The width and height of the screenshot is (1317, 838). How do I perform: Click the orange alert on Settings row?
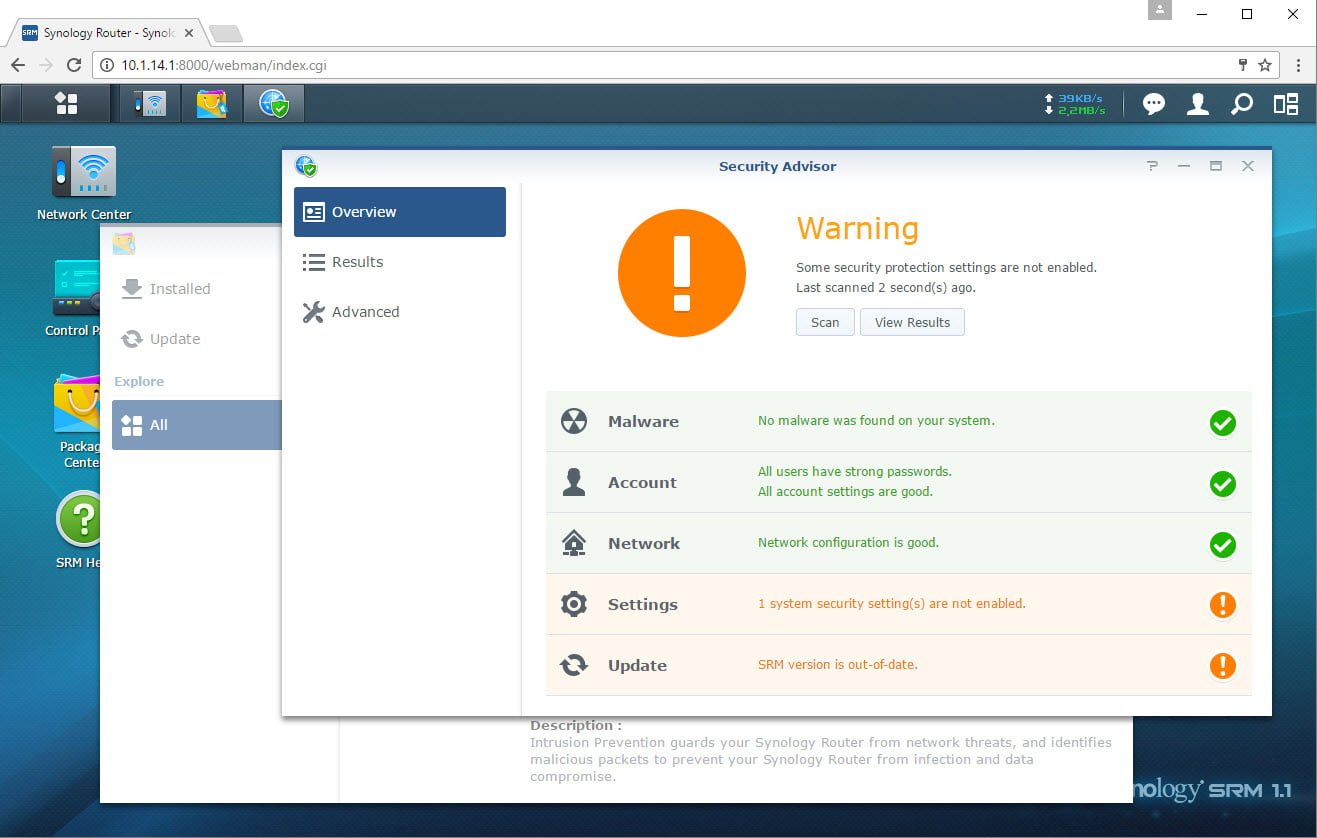tap(1222, 605)
